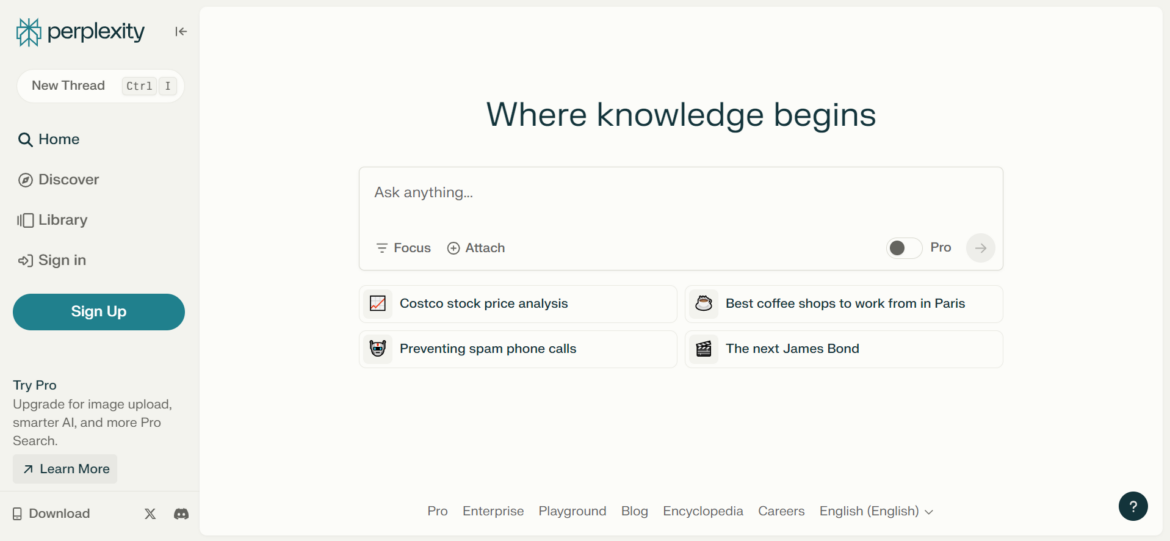1170x541 pixels.
Task: Click the help question mark icon
Action: coord(1133,506)
